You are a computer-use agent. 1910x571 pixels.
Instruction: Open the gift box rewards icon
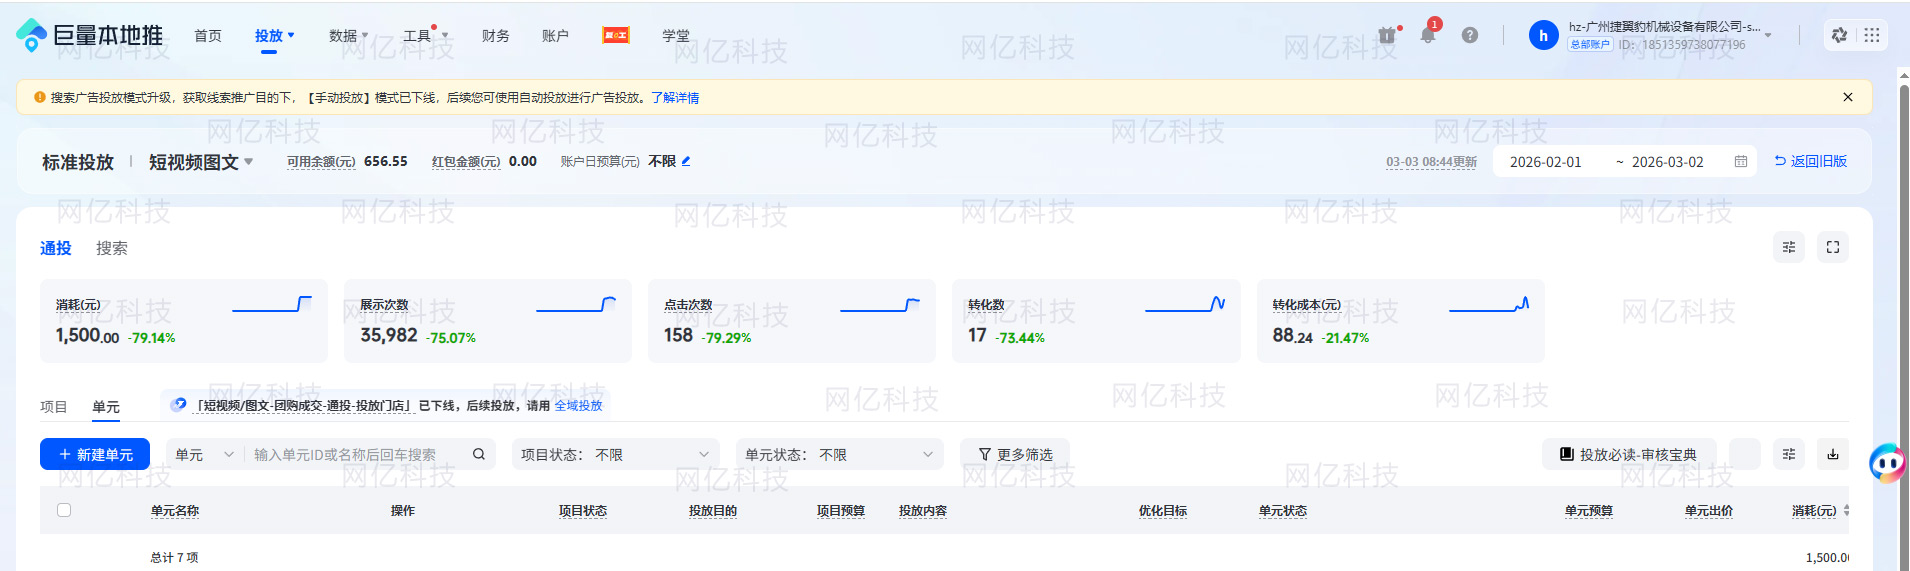click(x=1386, y=36)
